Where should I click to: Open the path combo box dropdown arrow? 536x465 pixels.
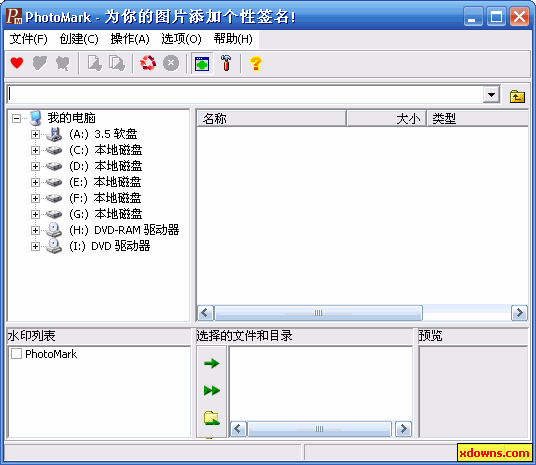click(x=492, y=94)
